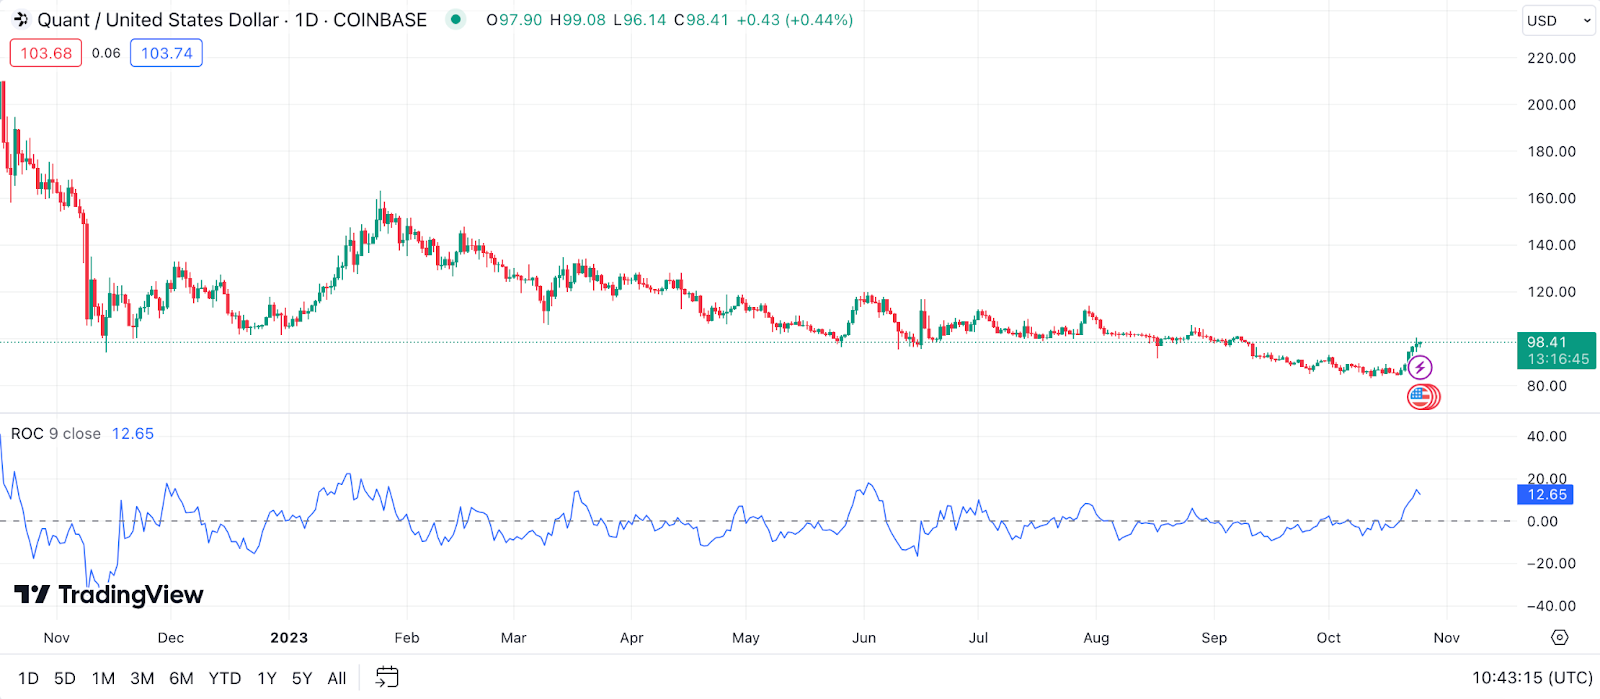This screenshot has width=1600, height=699.
Task: Click the 120.00 price axis label
Action: click(1551, 292)
